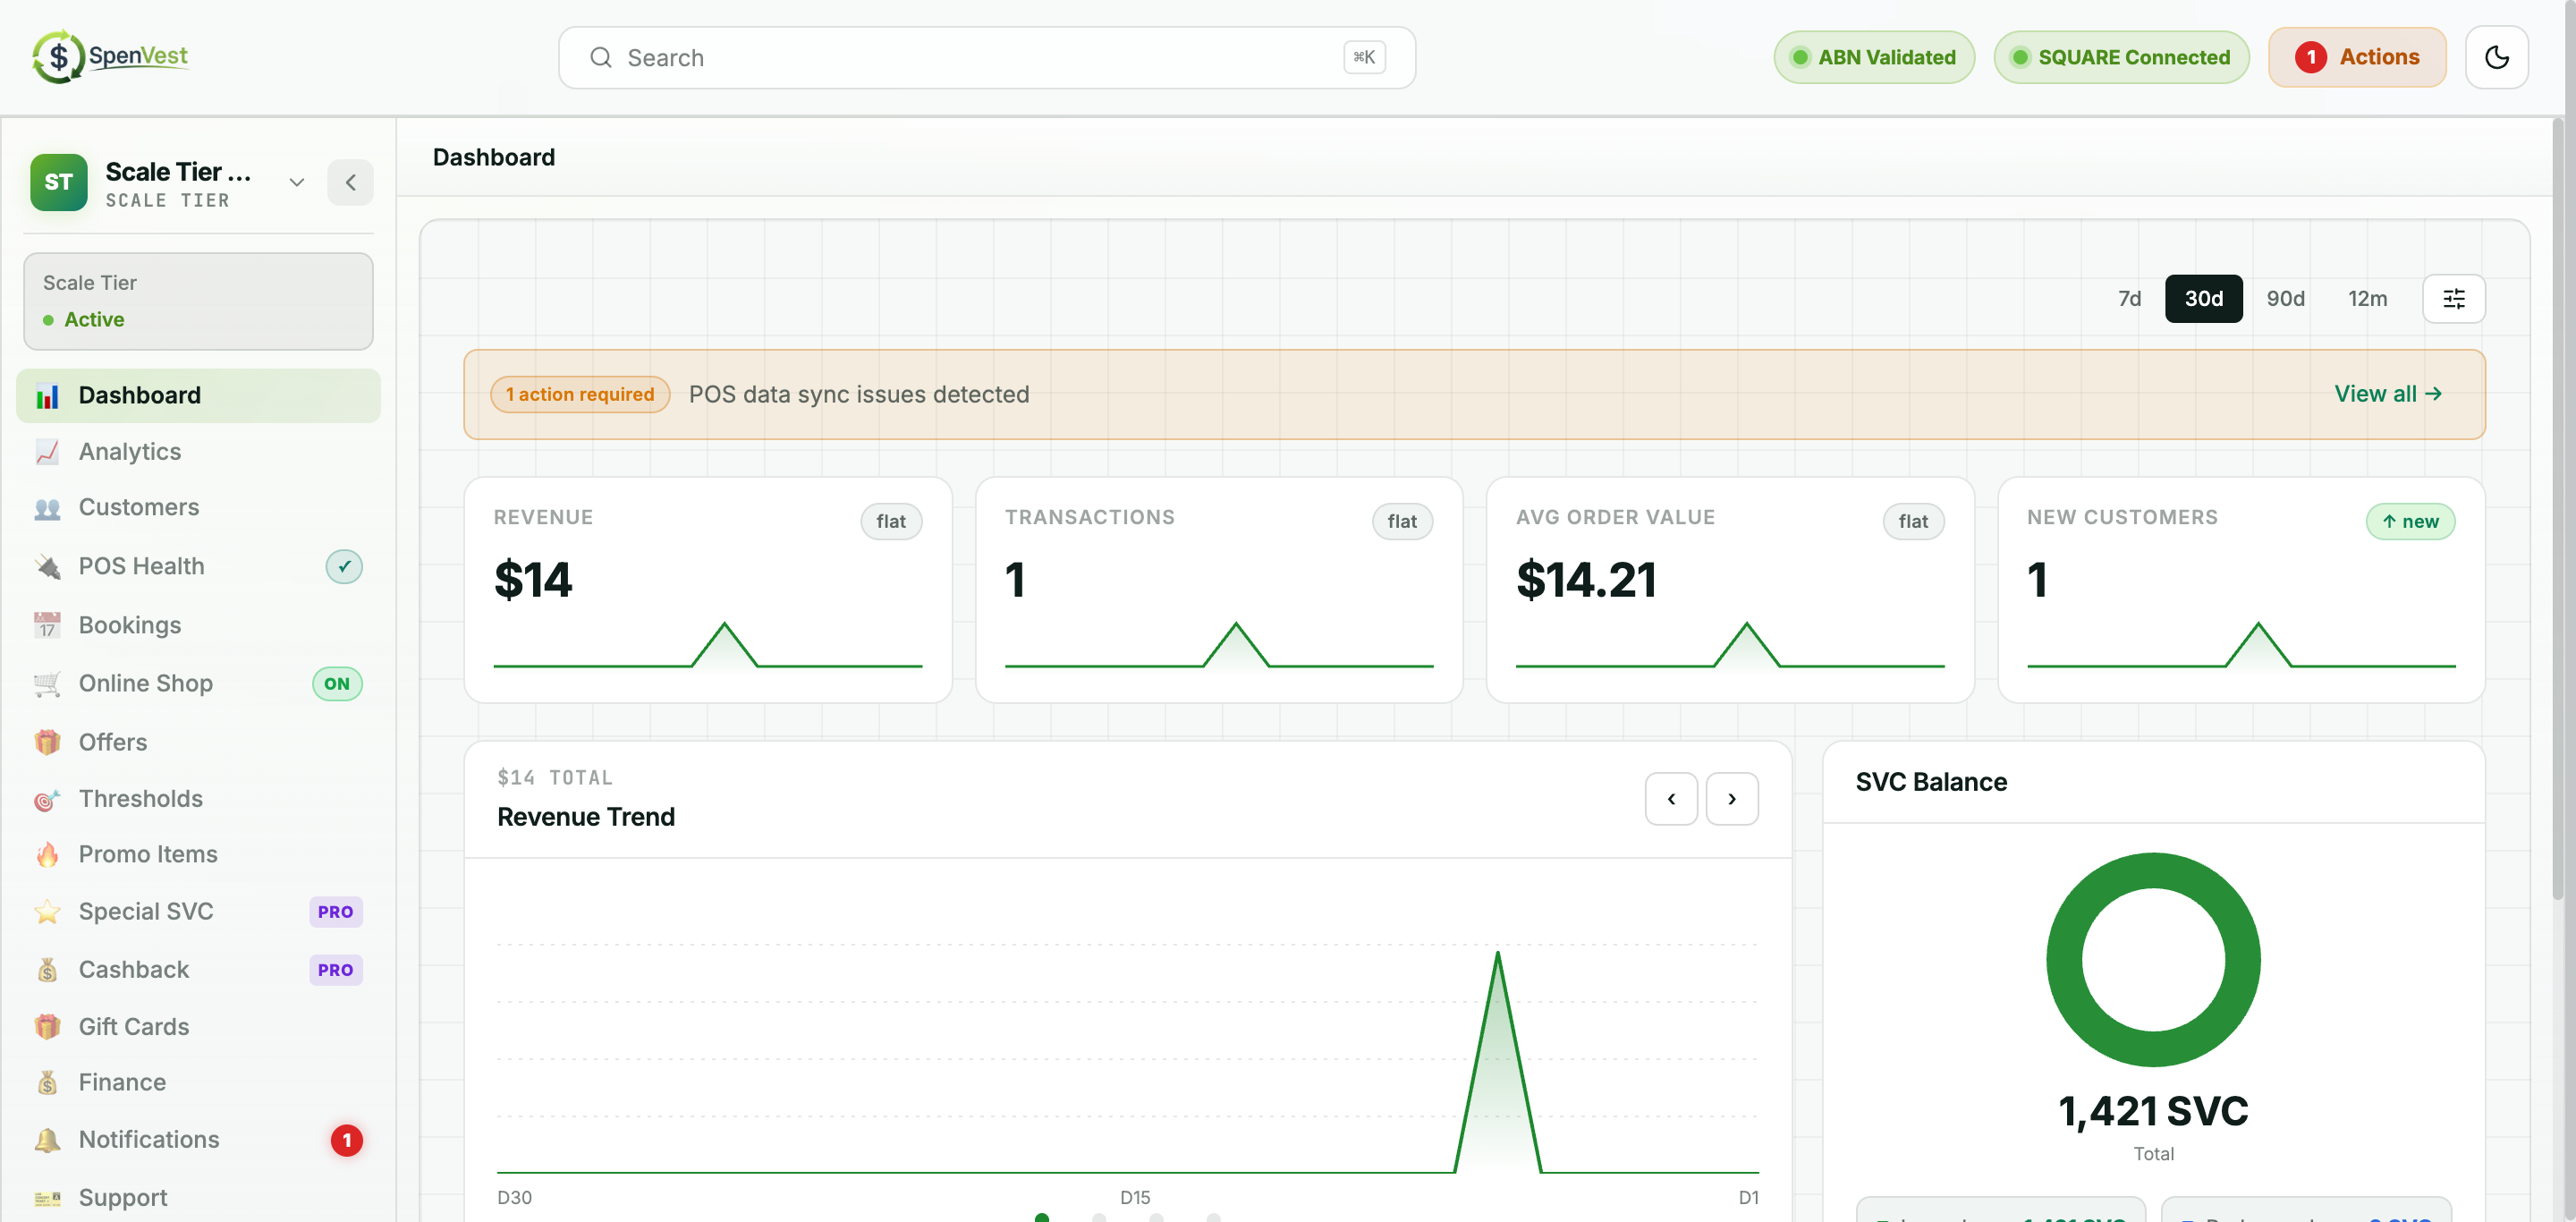Image resolution: width=2576 pixels, height=1222 pixels.
Task: Click the Thresholds target icon
Action: coord(47,800)
